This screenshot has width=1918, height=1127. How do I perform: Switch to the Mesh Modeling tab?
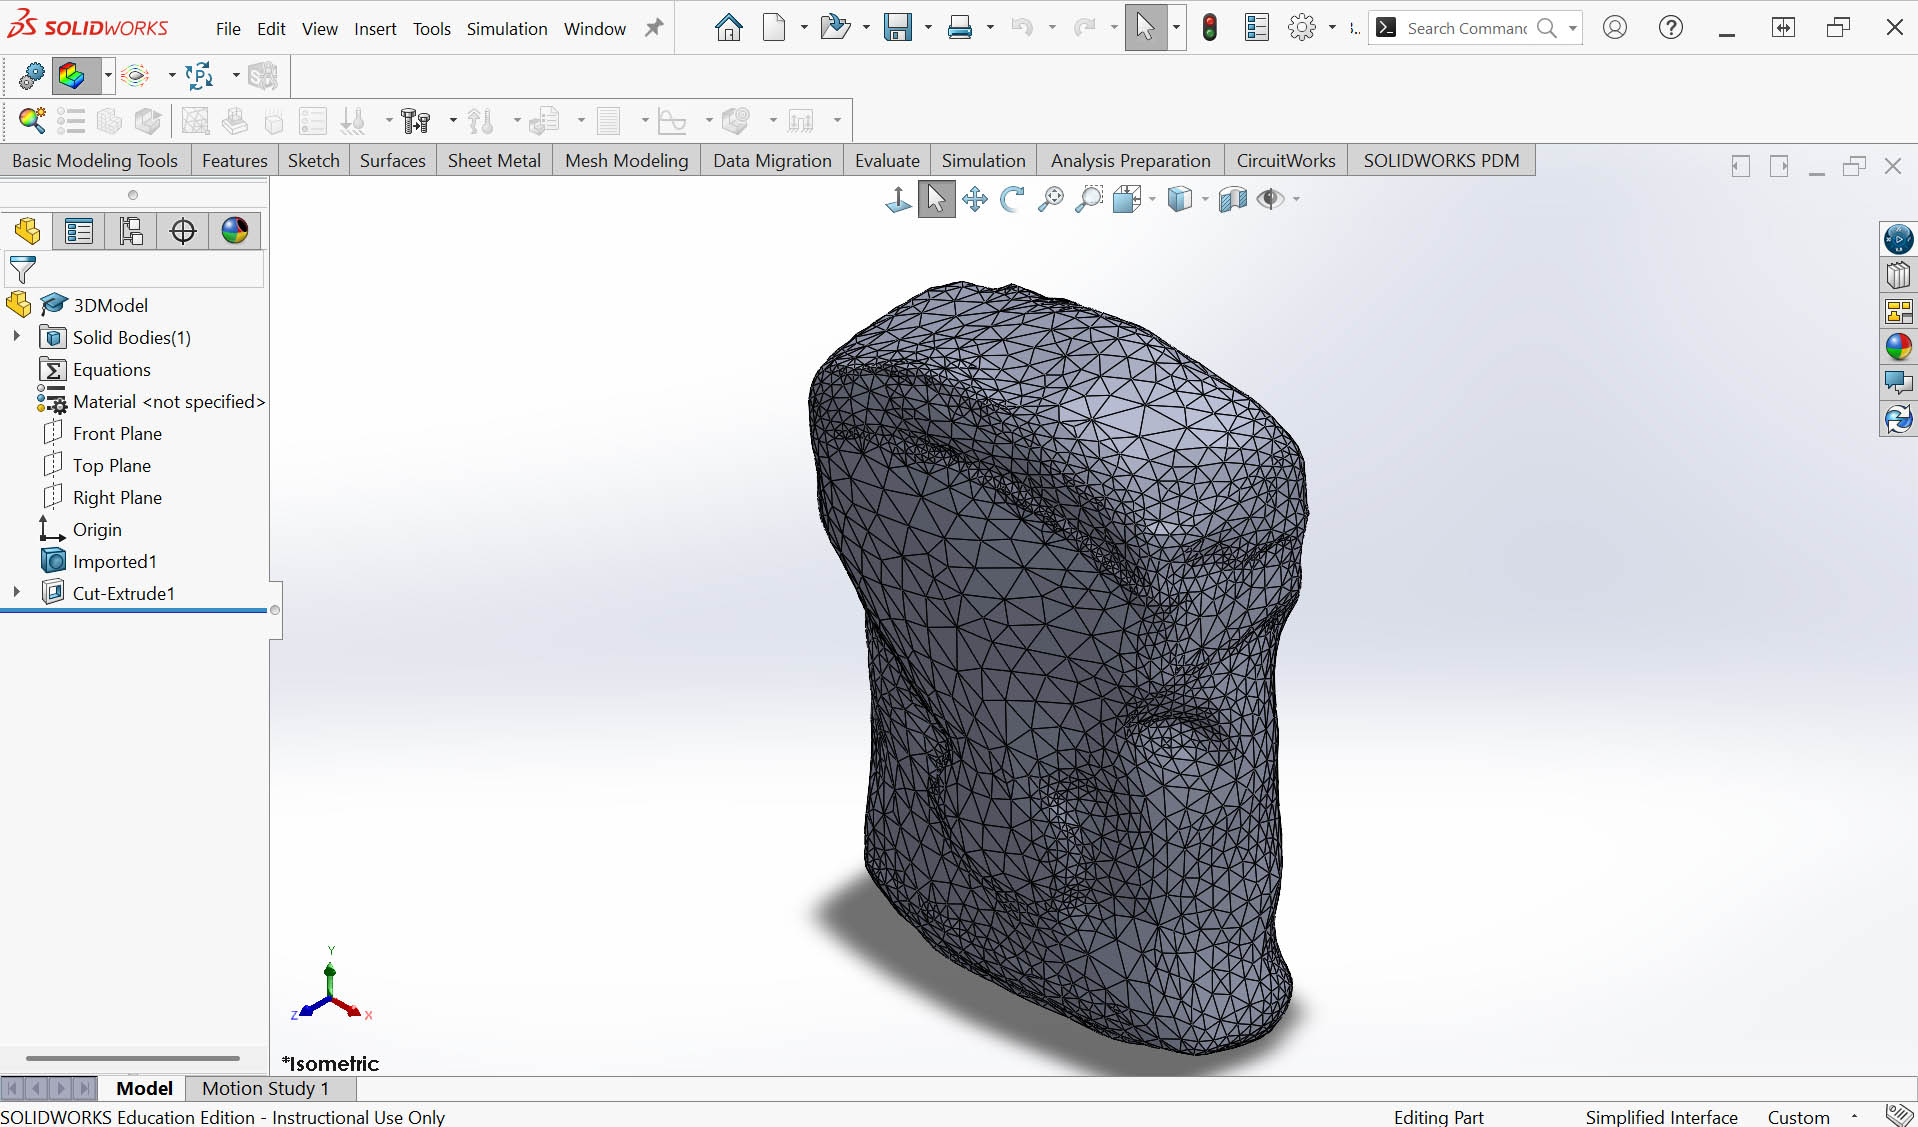(x=626, y=161)
